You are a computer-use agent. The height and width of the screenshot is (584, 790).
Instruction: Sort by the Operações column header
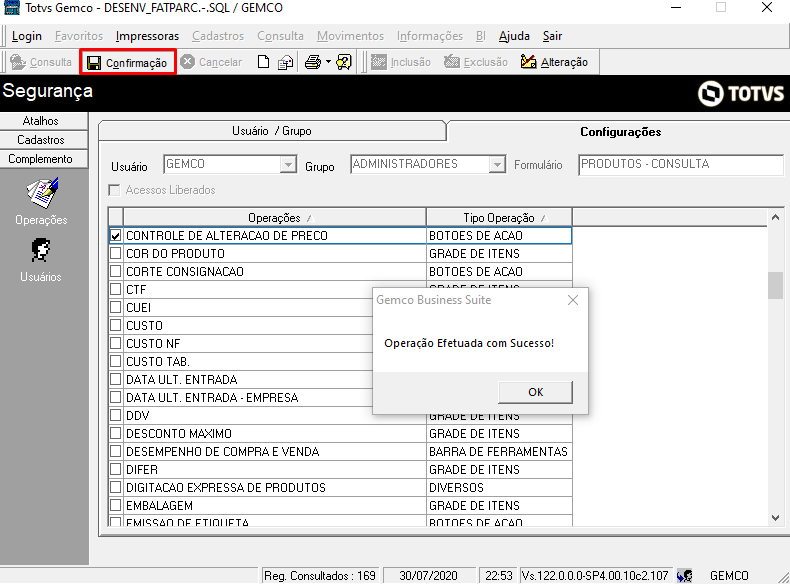pyautogui.click(x=275, y=218)
